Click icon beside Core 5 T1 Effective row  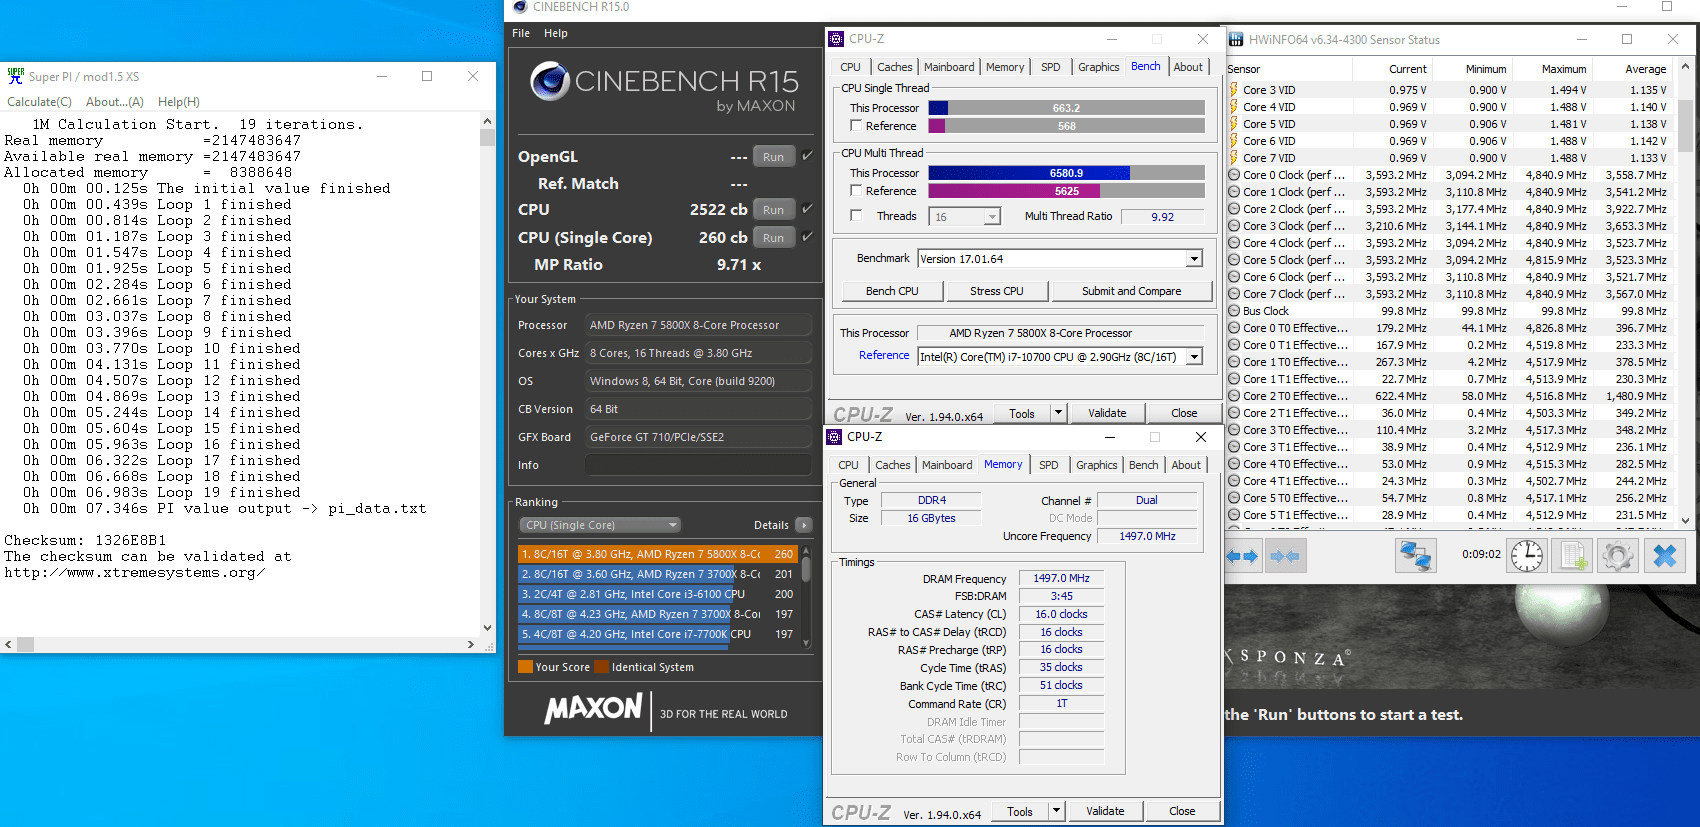point(1234,515)
